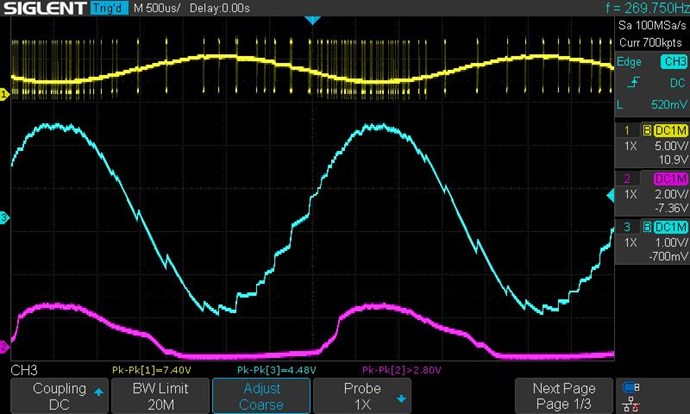The width and height of the screenshot is (690, 414).
Task: Click the Pk-Pk[3]=4.48V measurement
Action: click(x=276, y=370)
